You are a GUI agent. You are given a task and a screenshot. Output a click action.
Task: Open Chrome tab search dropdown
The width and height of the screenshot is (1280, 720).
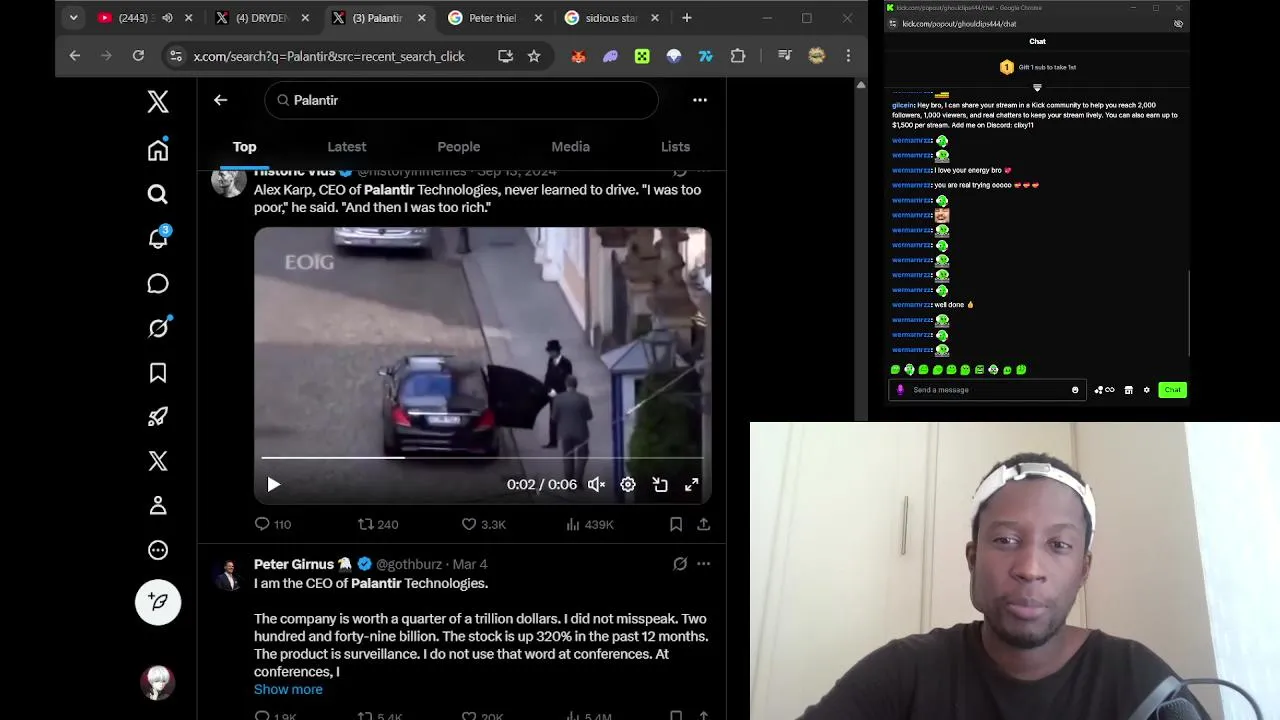pos(73,18)
